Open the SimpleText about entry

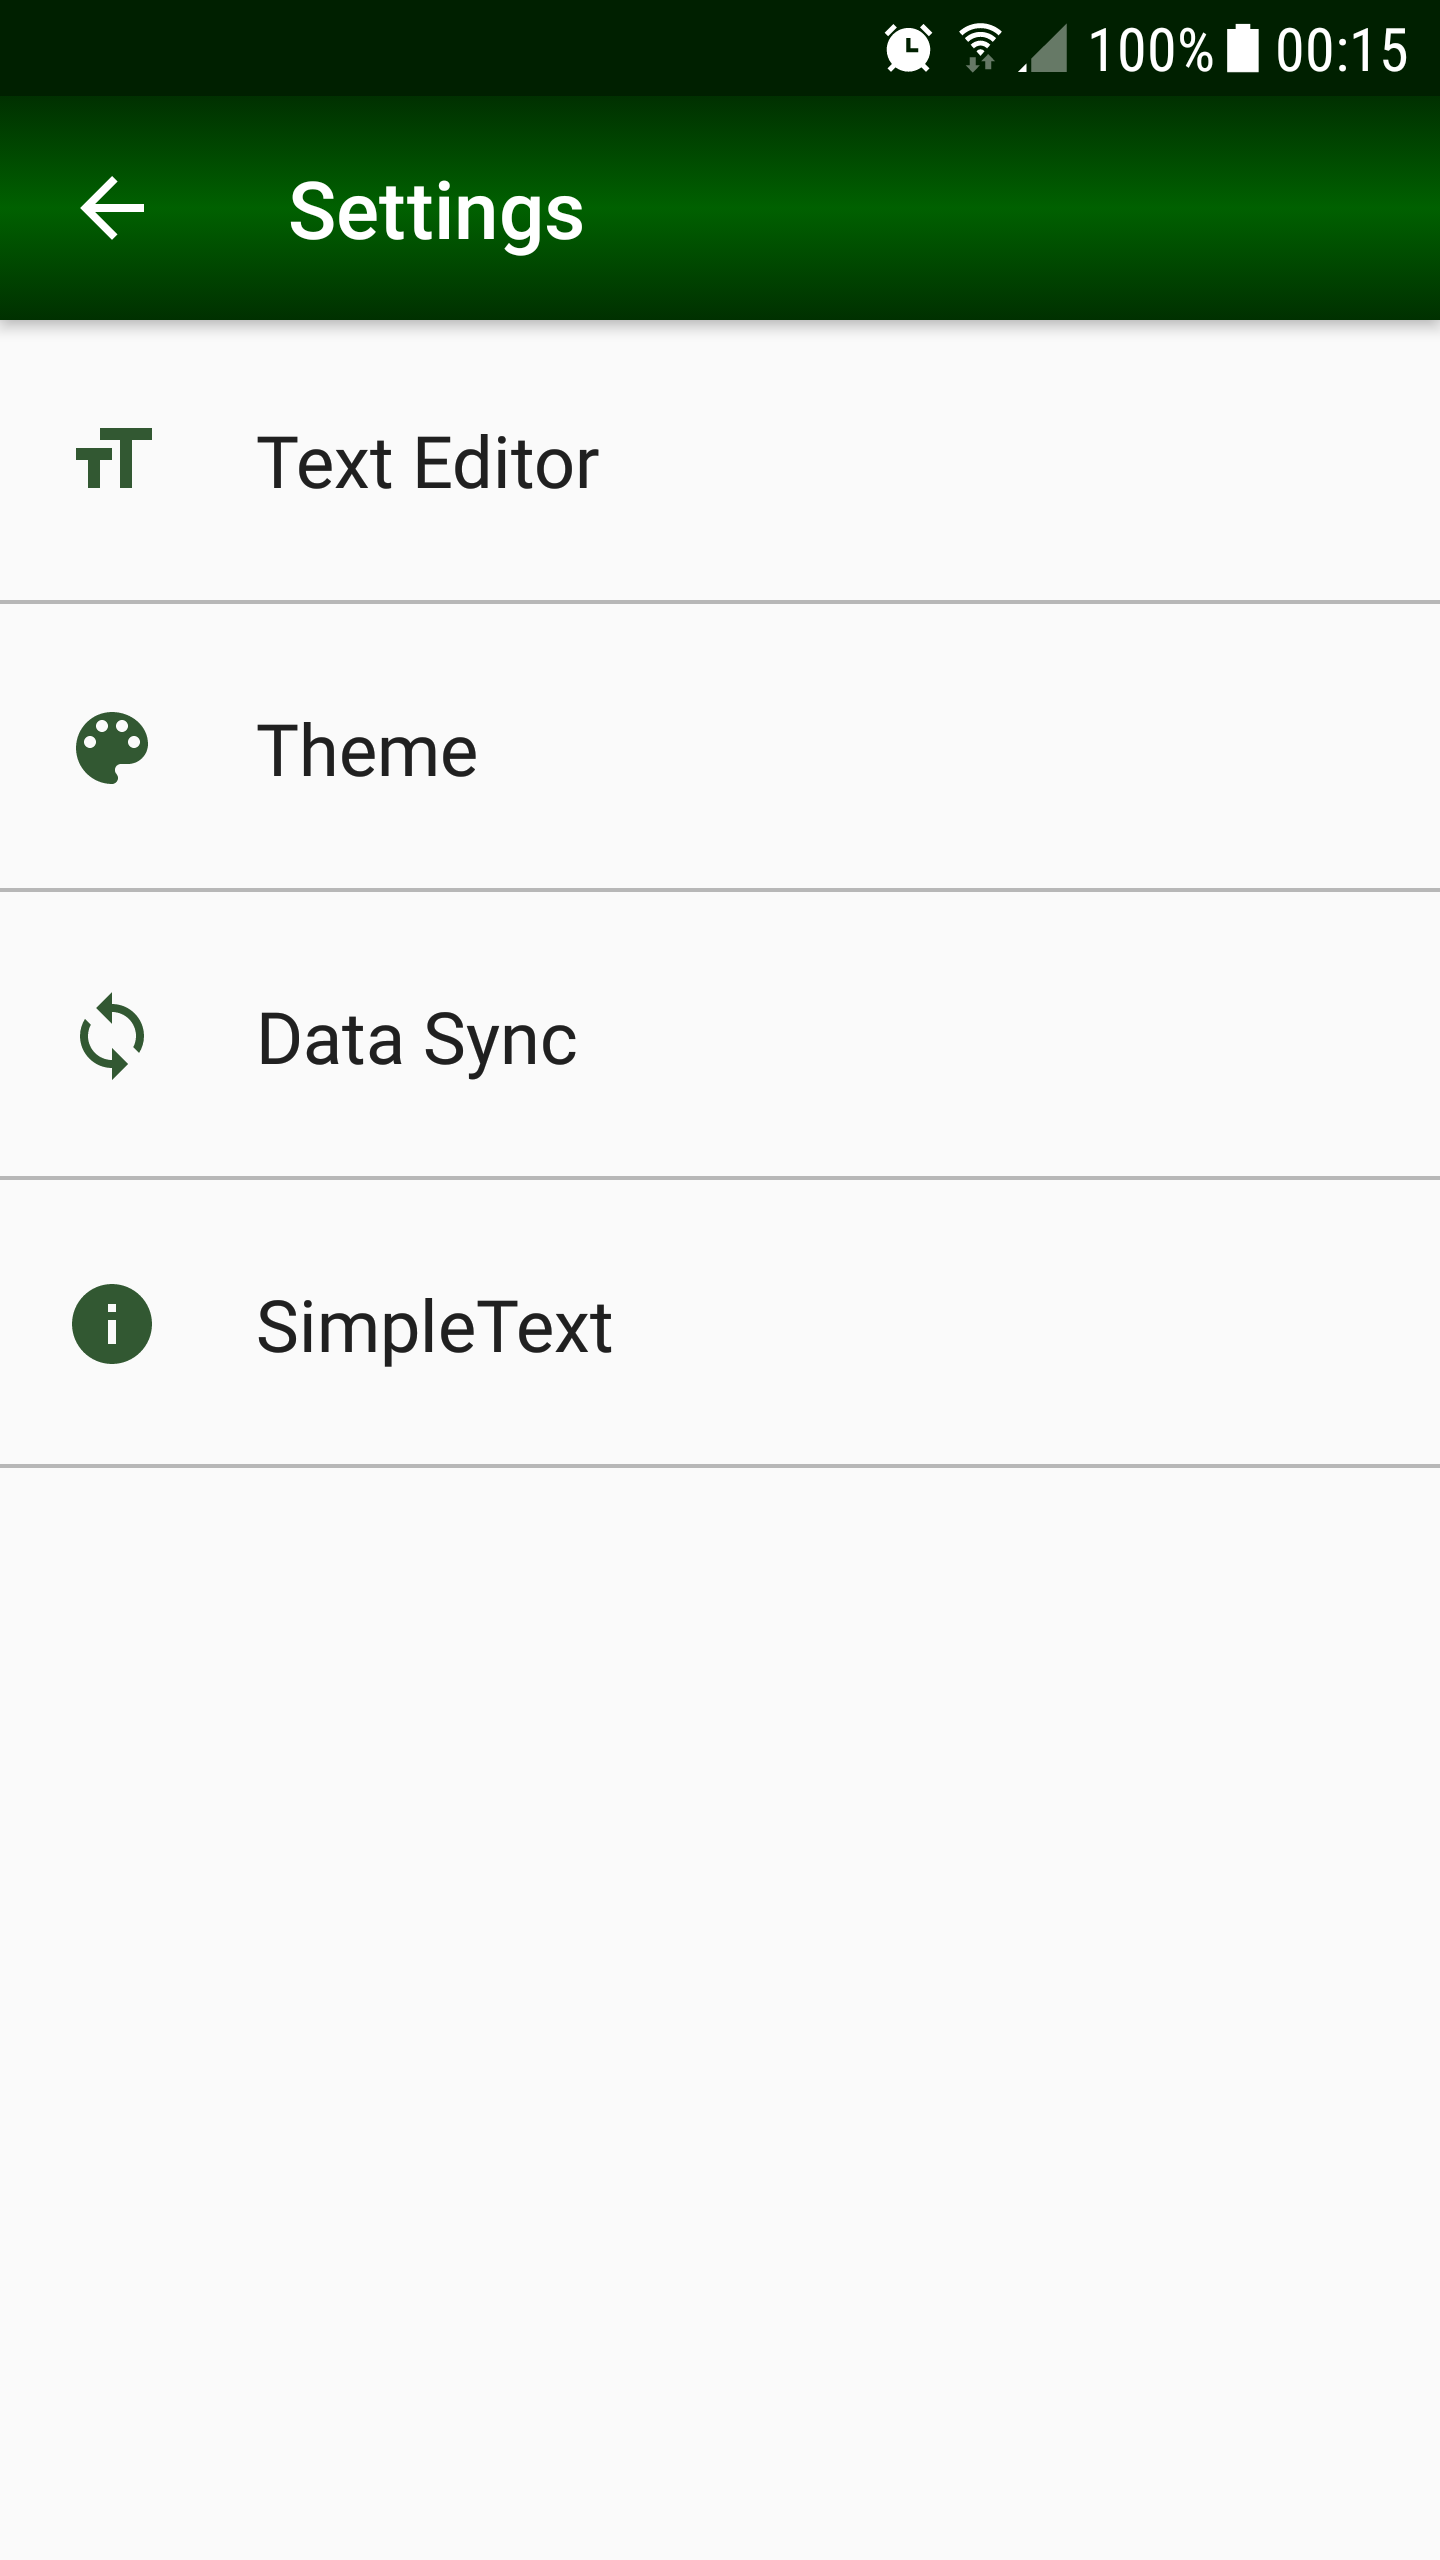click(x=434, y=1327)
